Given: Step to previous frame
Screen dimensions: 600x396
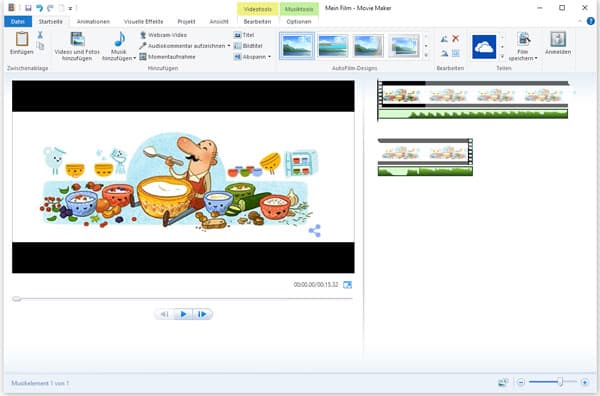Looking at the screenshot, I should [165, 314].
